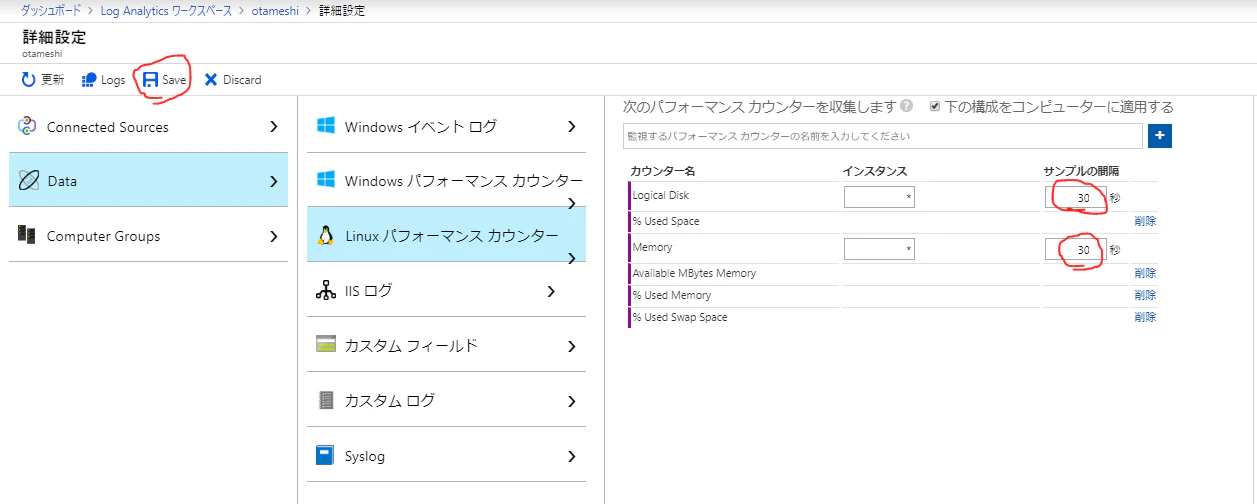The image size is (1257, 504).
Task: Toggle 下の構成をコンピューターに適用する checkbox
Action: tap(935, 106)
